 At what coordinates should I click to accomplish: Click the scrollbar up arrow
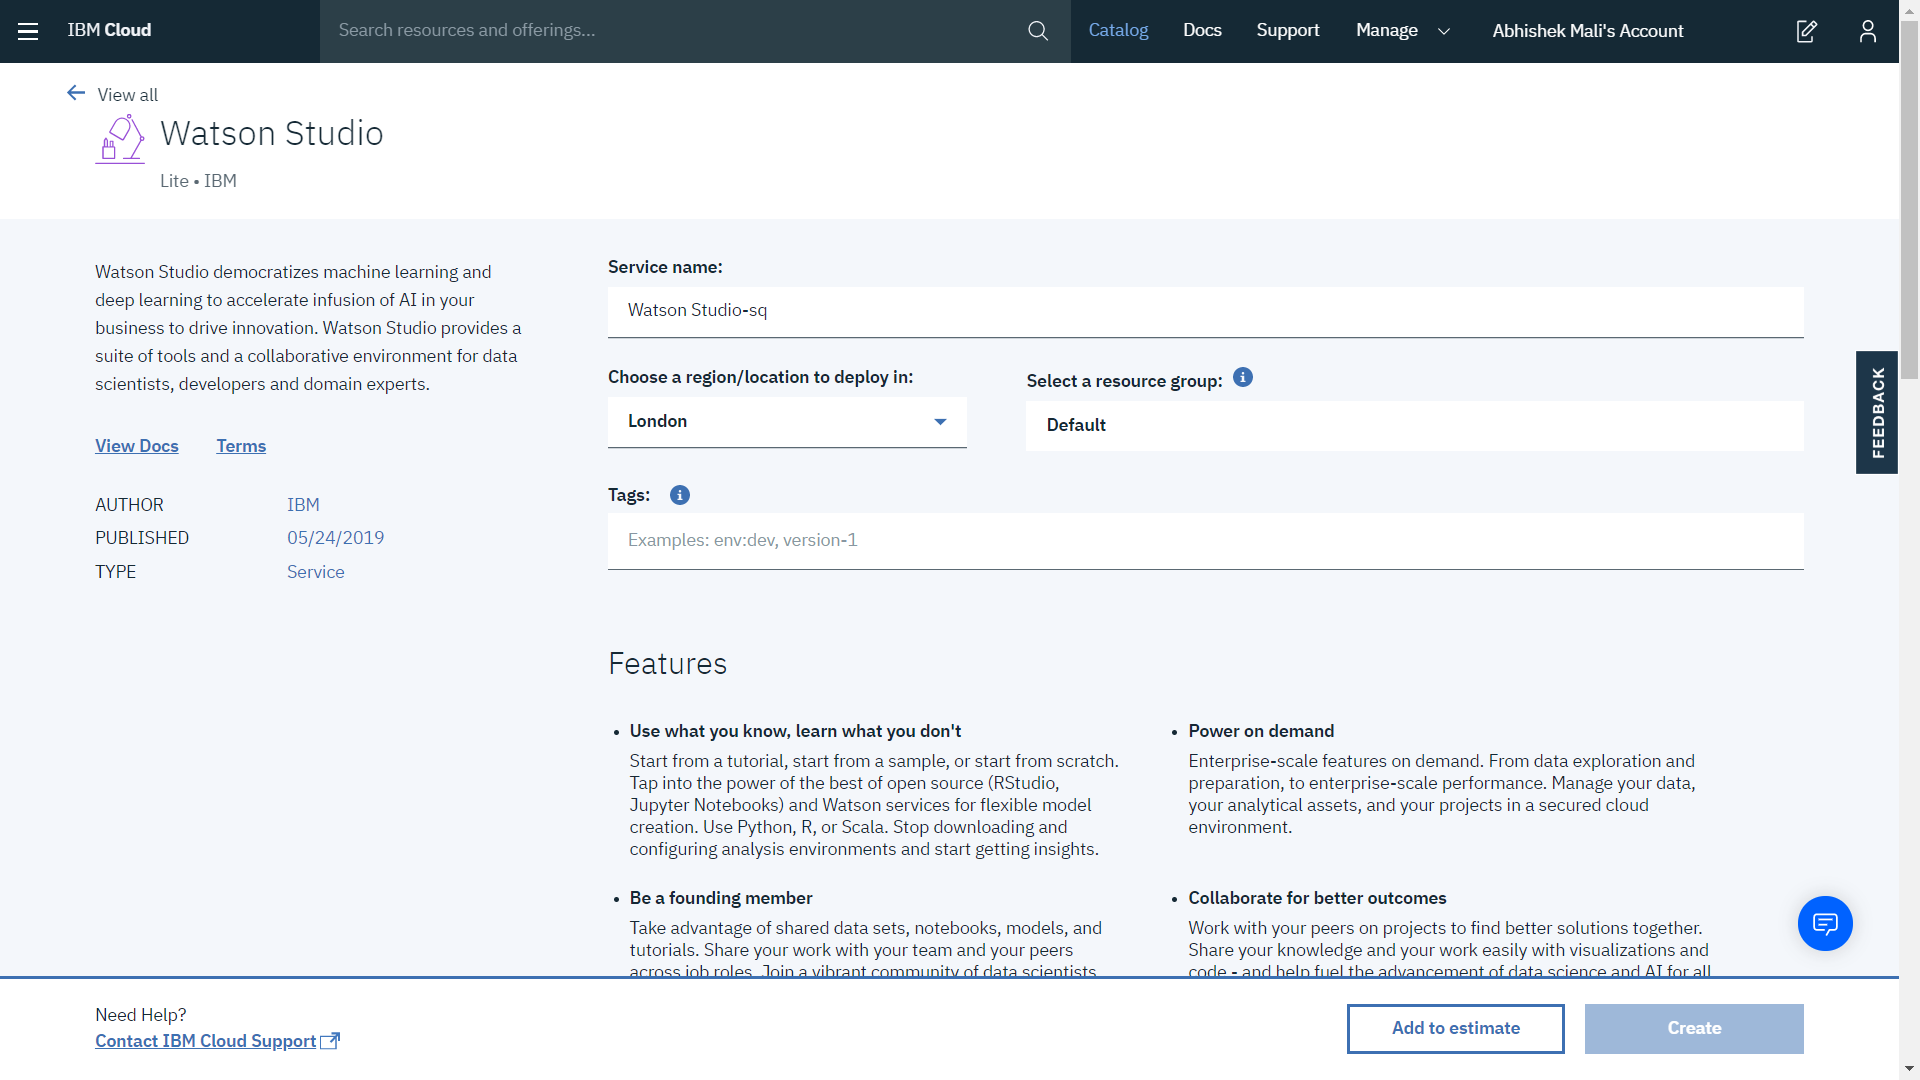(x=1909, y=9)
